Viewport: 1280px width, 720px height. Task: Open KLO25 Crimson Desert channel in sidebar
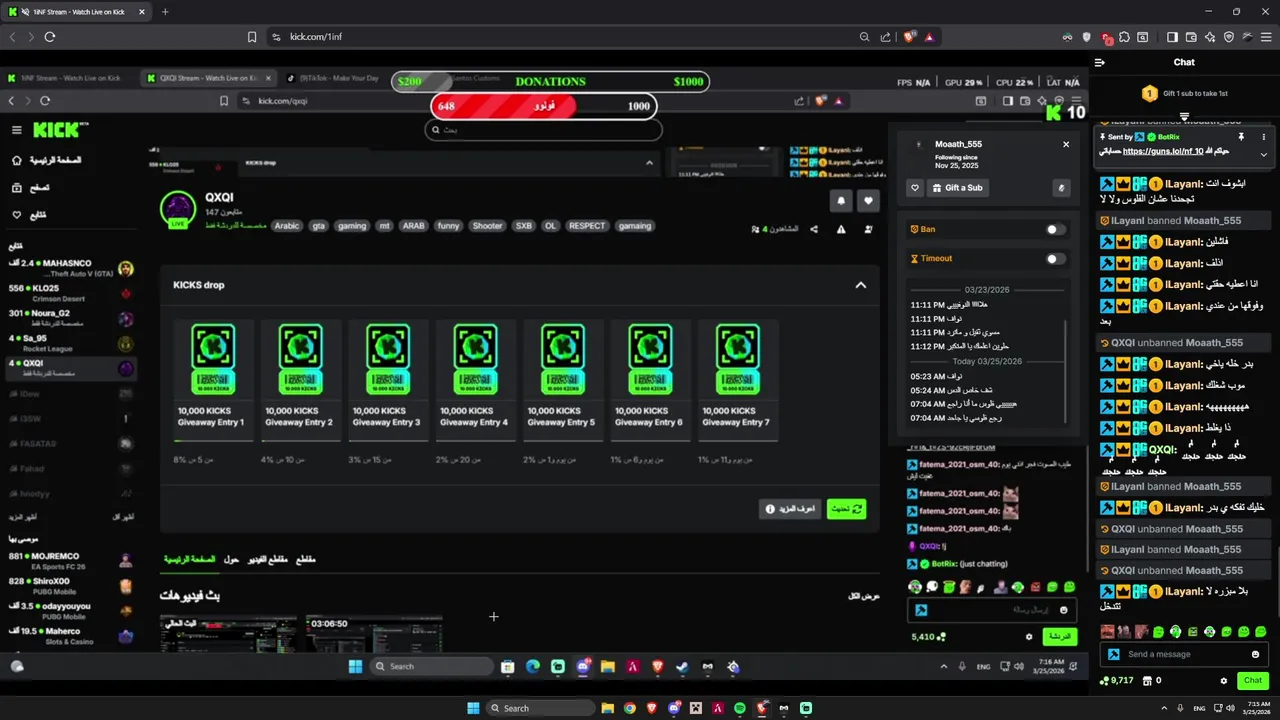click(70, 293)
